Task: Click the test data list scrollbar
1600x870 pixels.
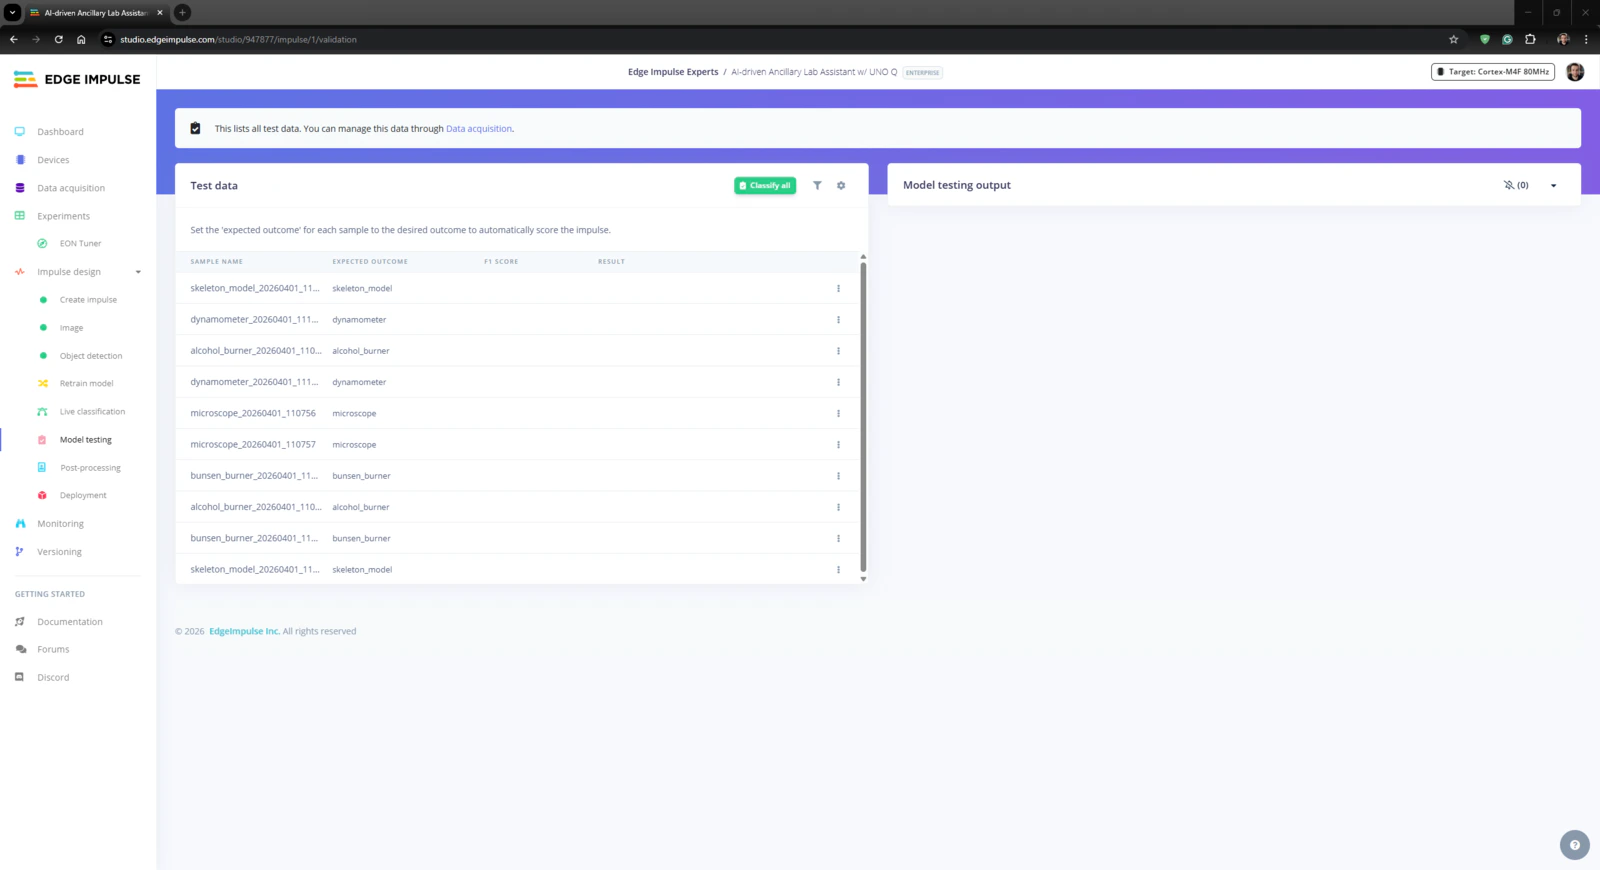Action: click(x=863, y=416)
